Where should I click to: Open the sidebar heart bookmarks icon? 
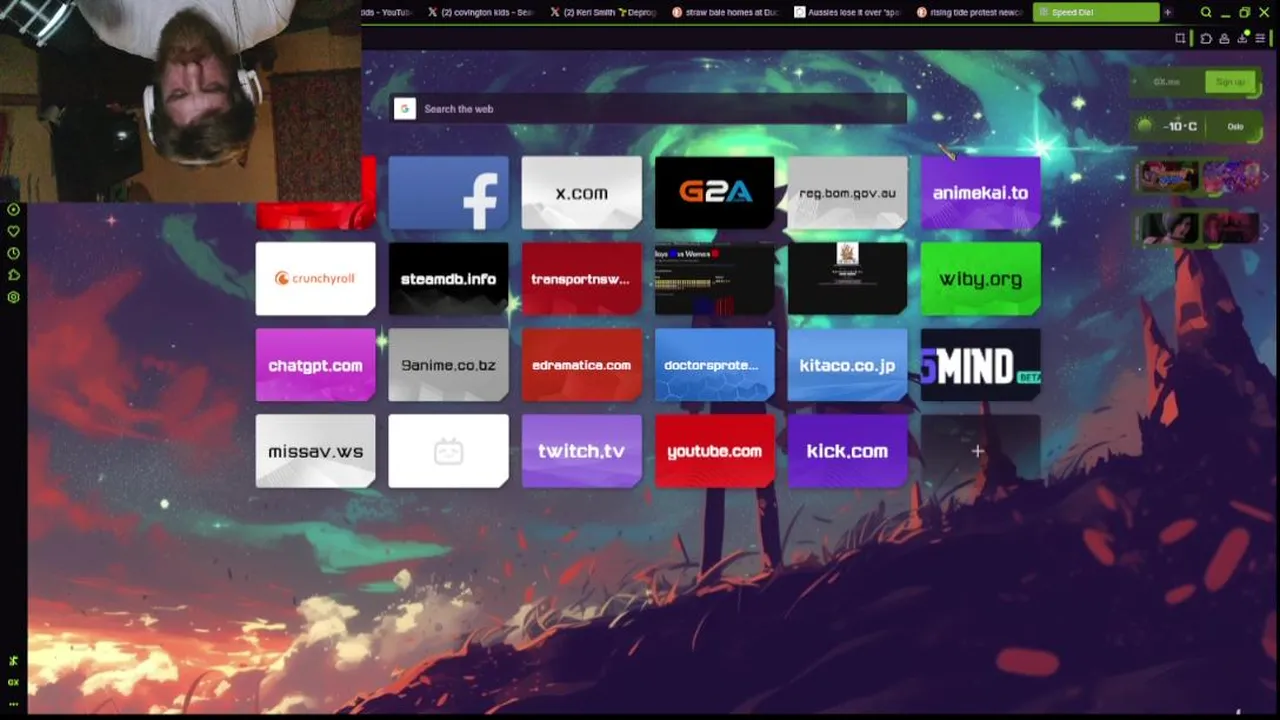pos(13,231)
